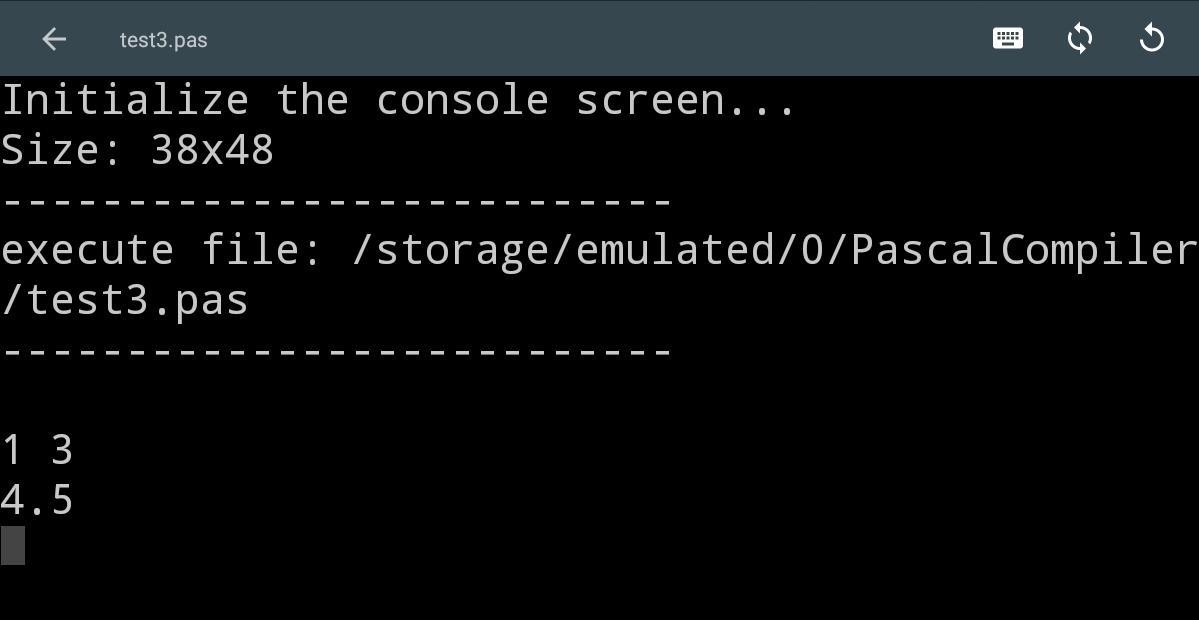Screen dimensions: 1199x620
Task: Click the word 'console' in first line
Action: (x=462, y=100)
